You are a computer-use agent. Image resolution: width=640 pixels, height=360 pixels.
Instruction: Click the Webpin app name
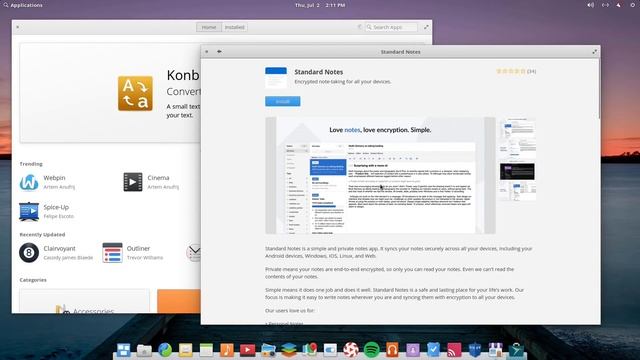(54, 178)
